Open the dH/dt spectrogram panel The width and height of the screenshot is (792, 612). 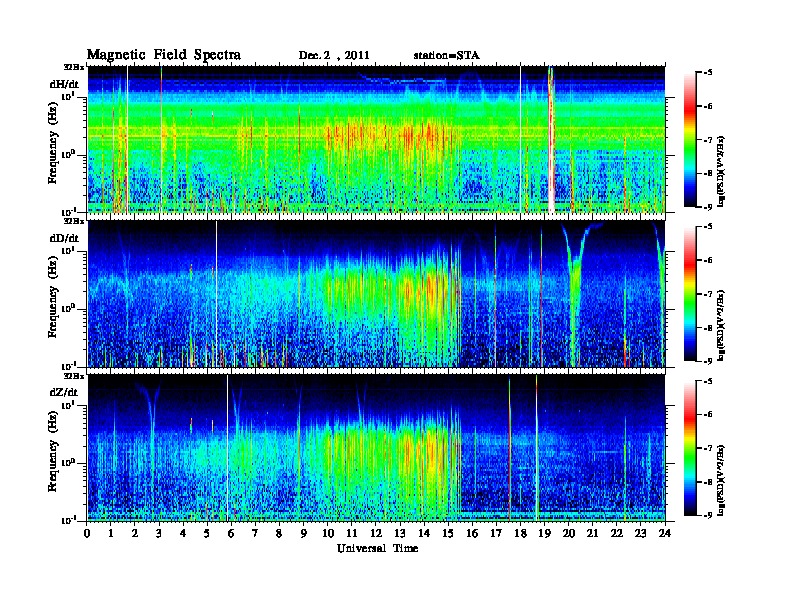(376, 139)
